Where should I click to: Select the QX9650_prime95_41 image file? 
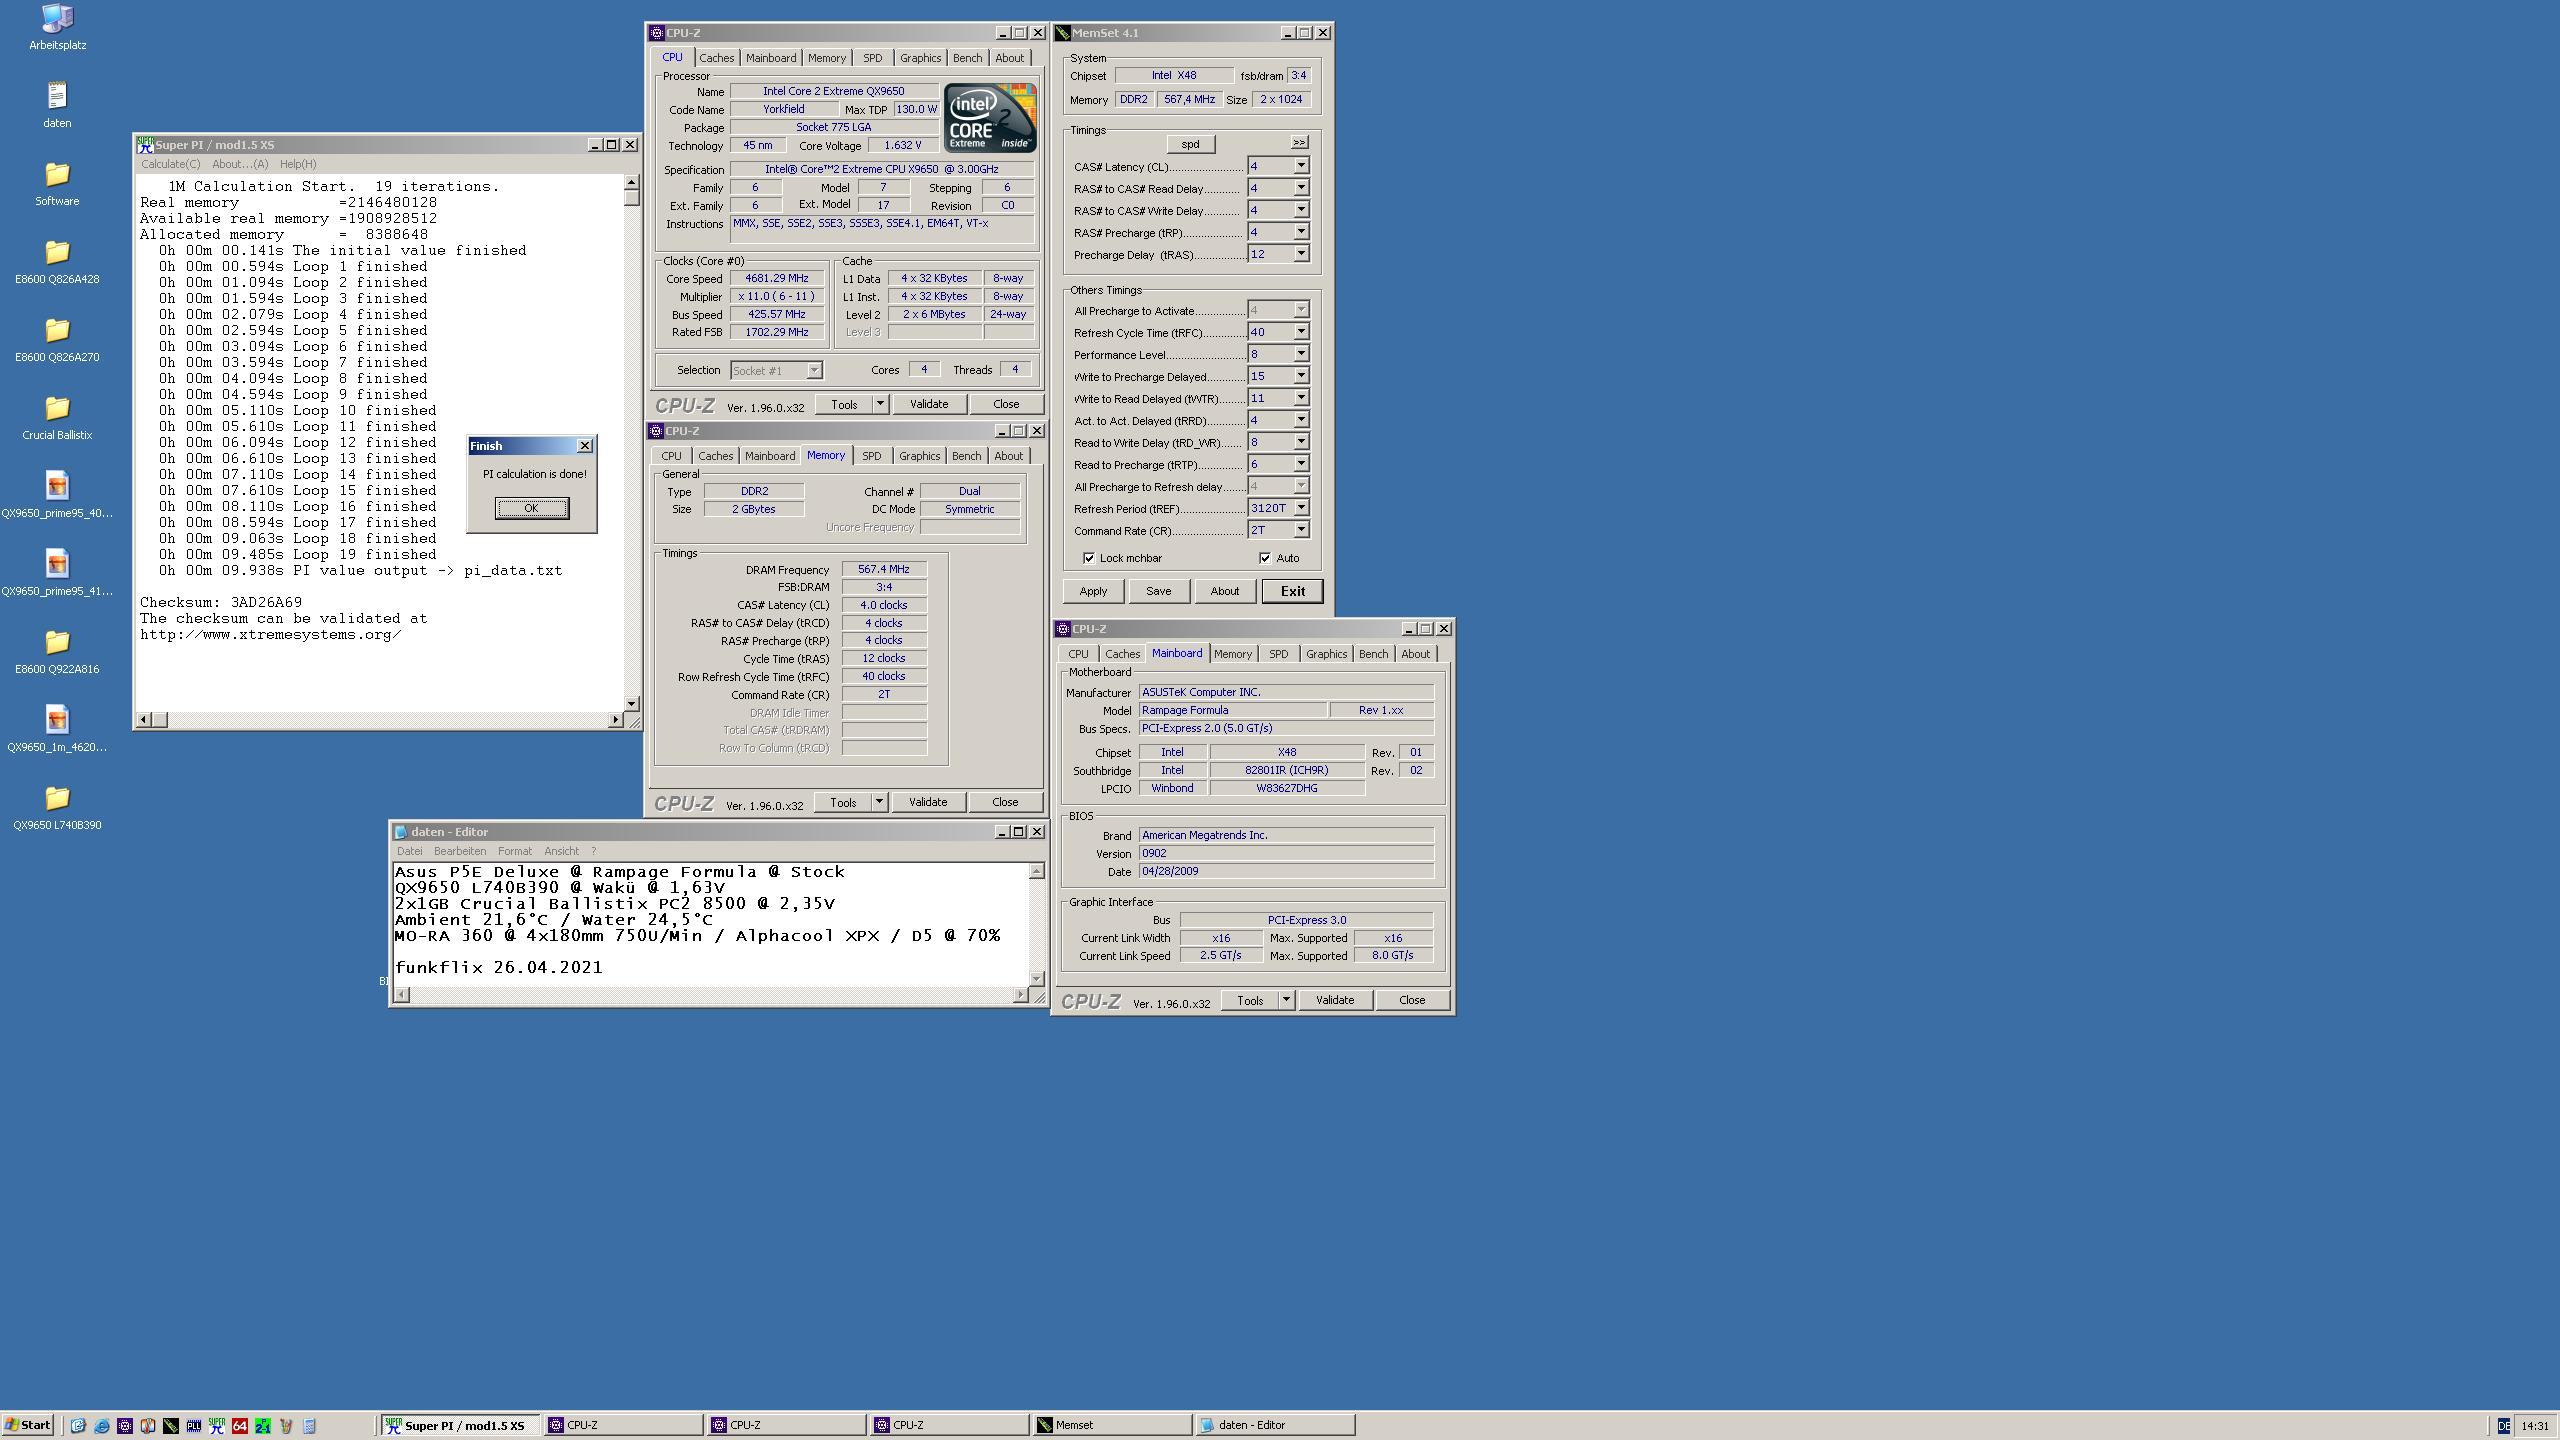57,573
